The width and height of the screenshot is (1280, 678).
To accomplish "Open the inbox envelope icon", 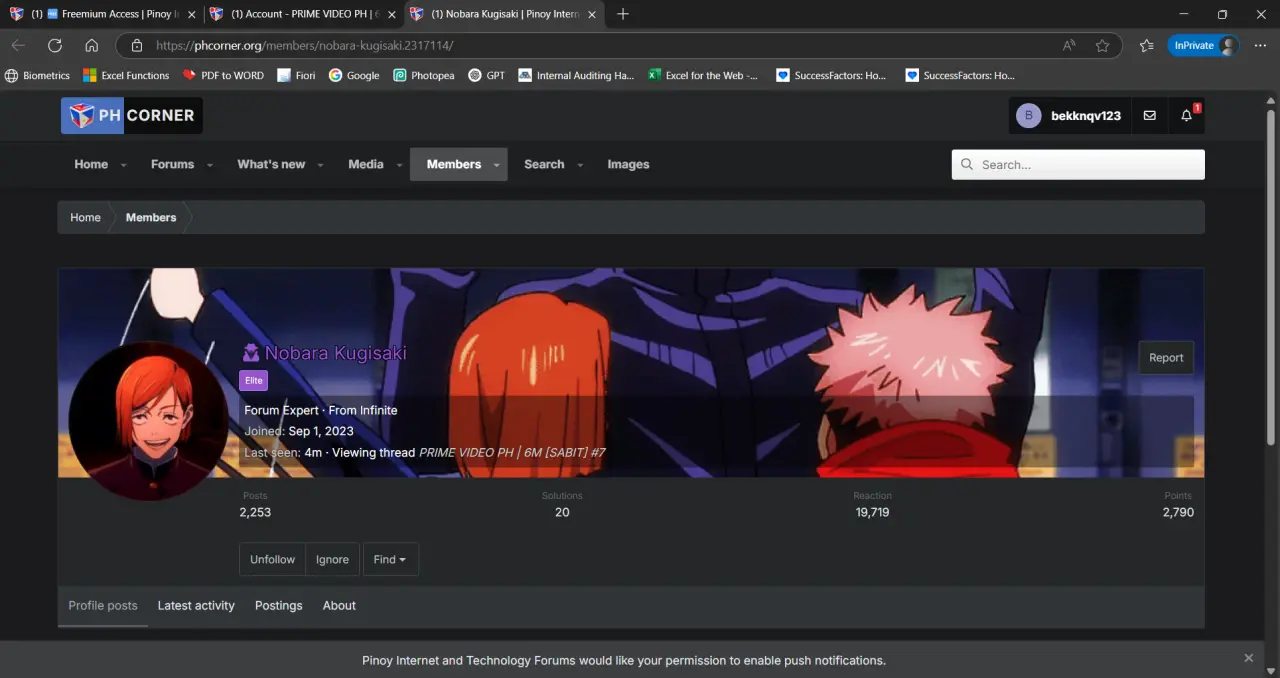I will coord(1149,116).
